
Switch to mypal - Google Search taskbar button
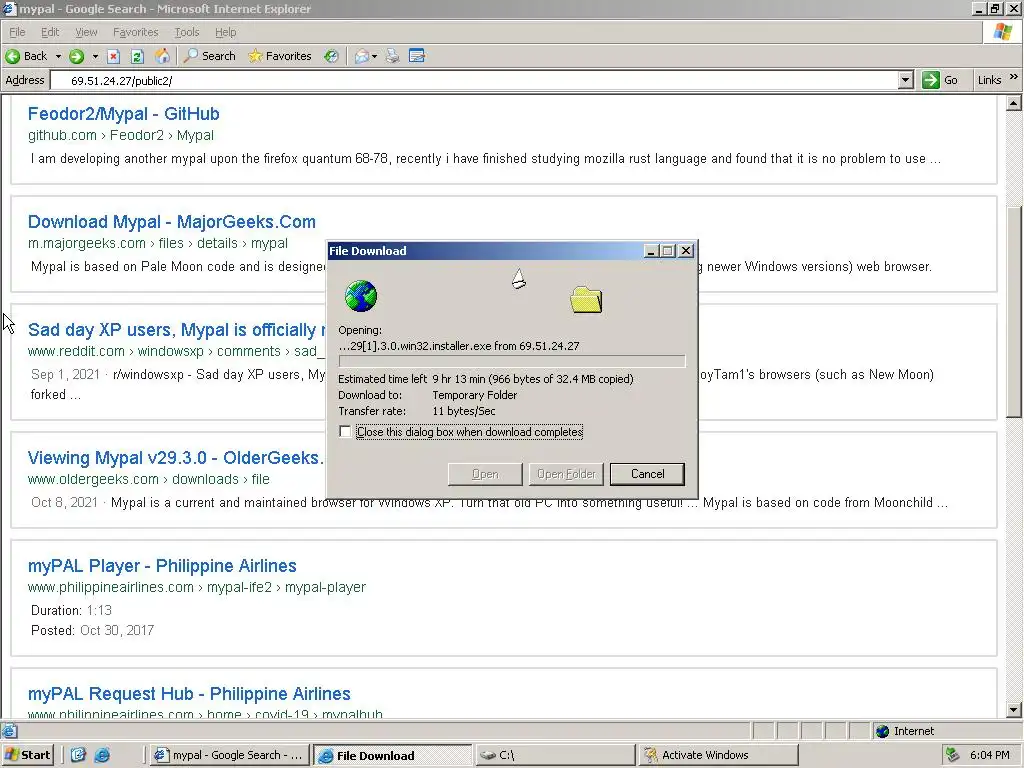229,755
